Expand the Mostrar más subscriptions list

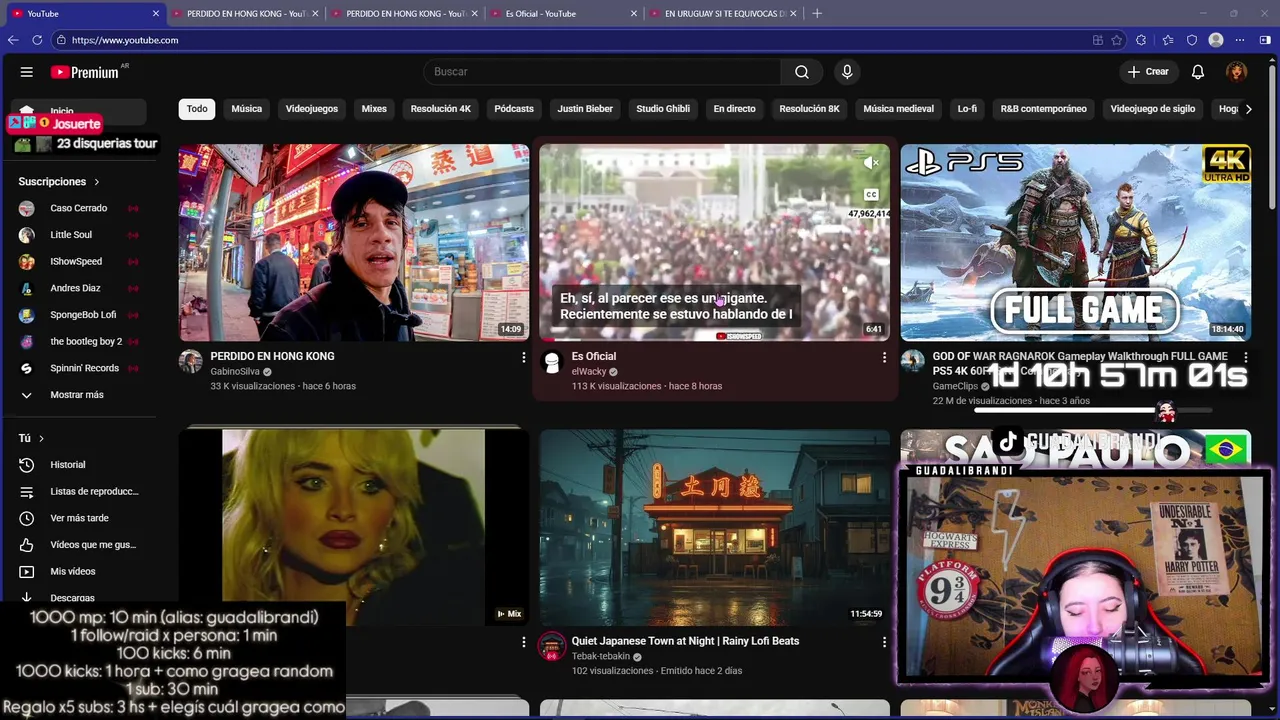tap(77, 395)
